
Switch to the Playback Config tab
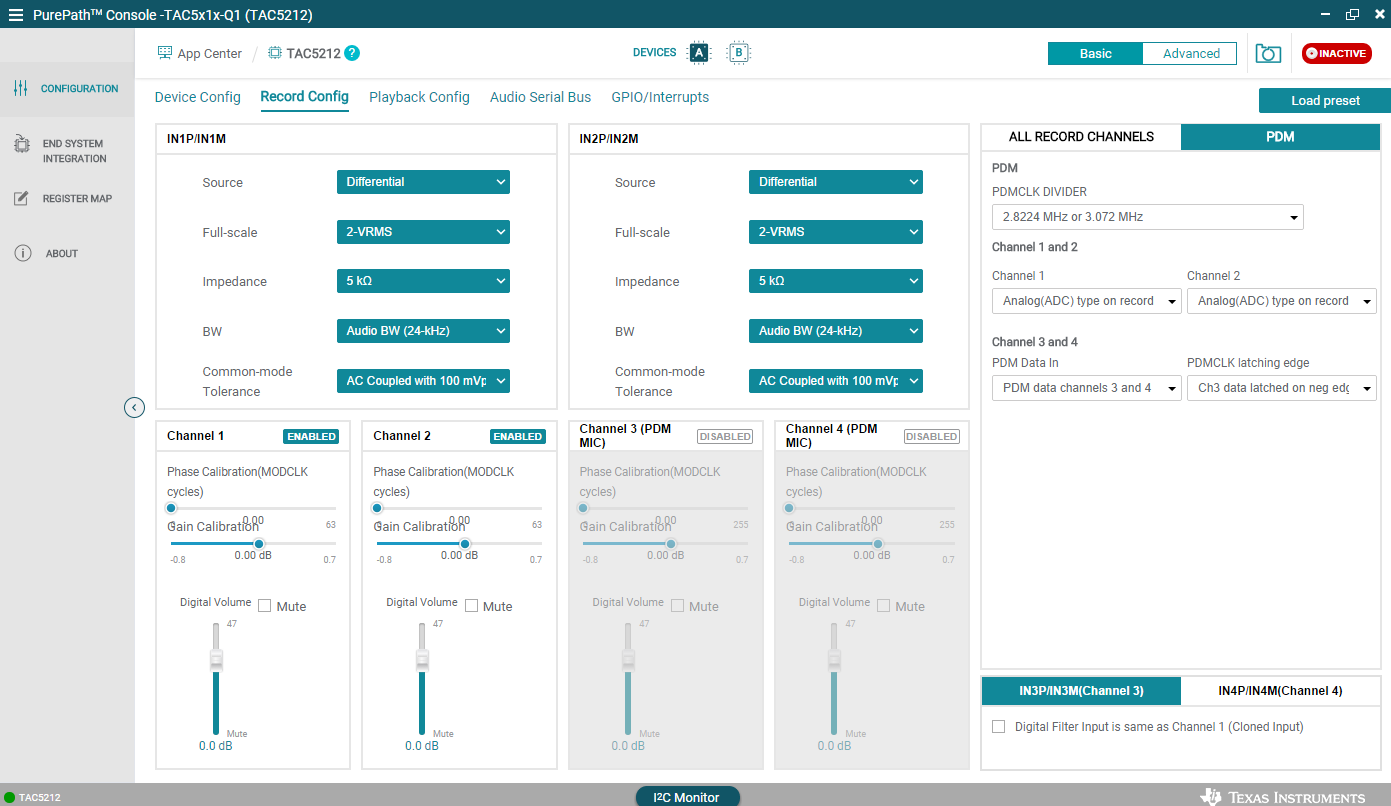click(419, 97)
